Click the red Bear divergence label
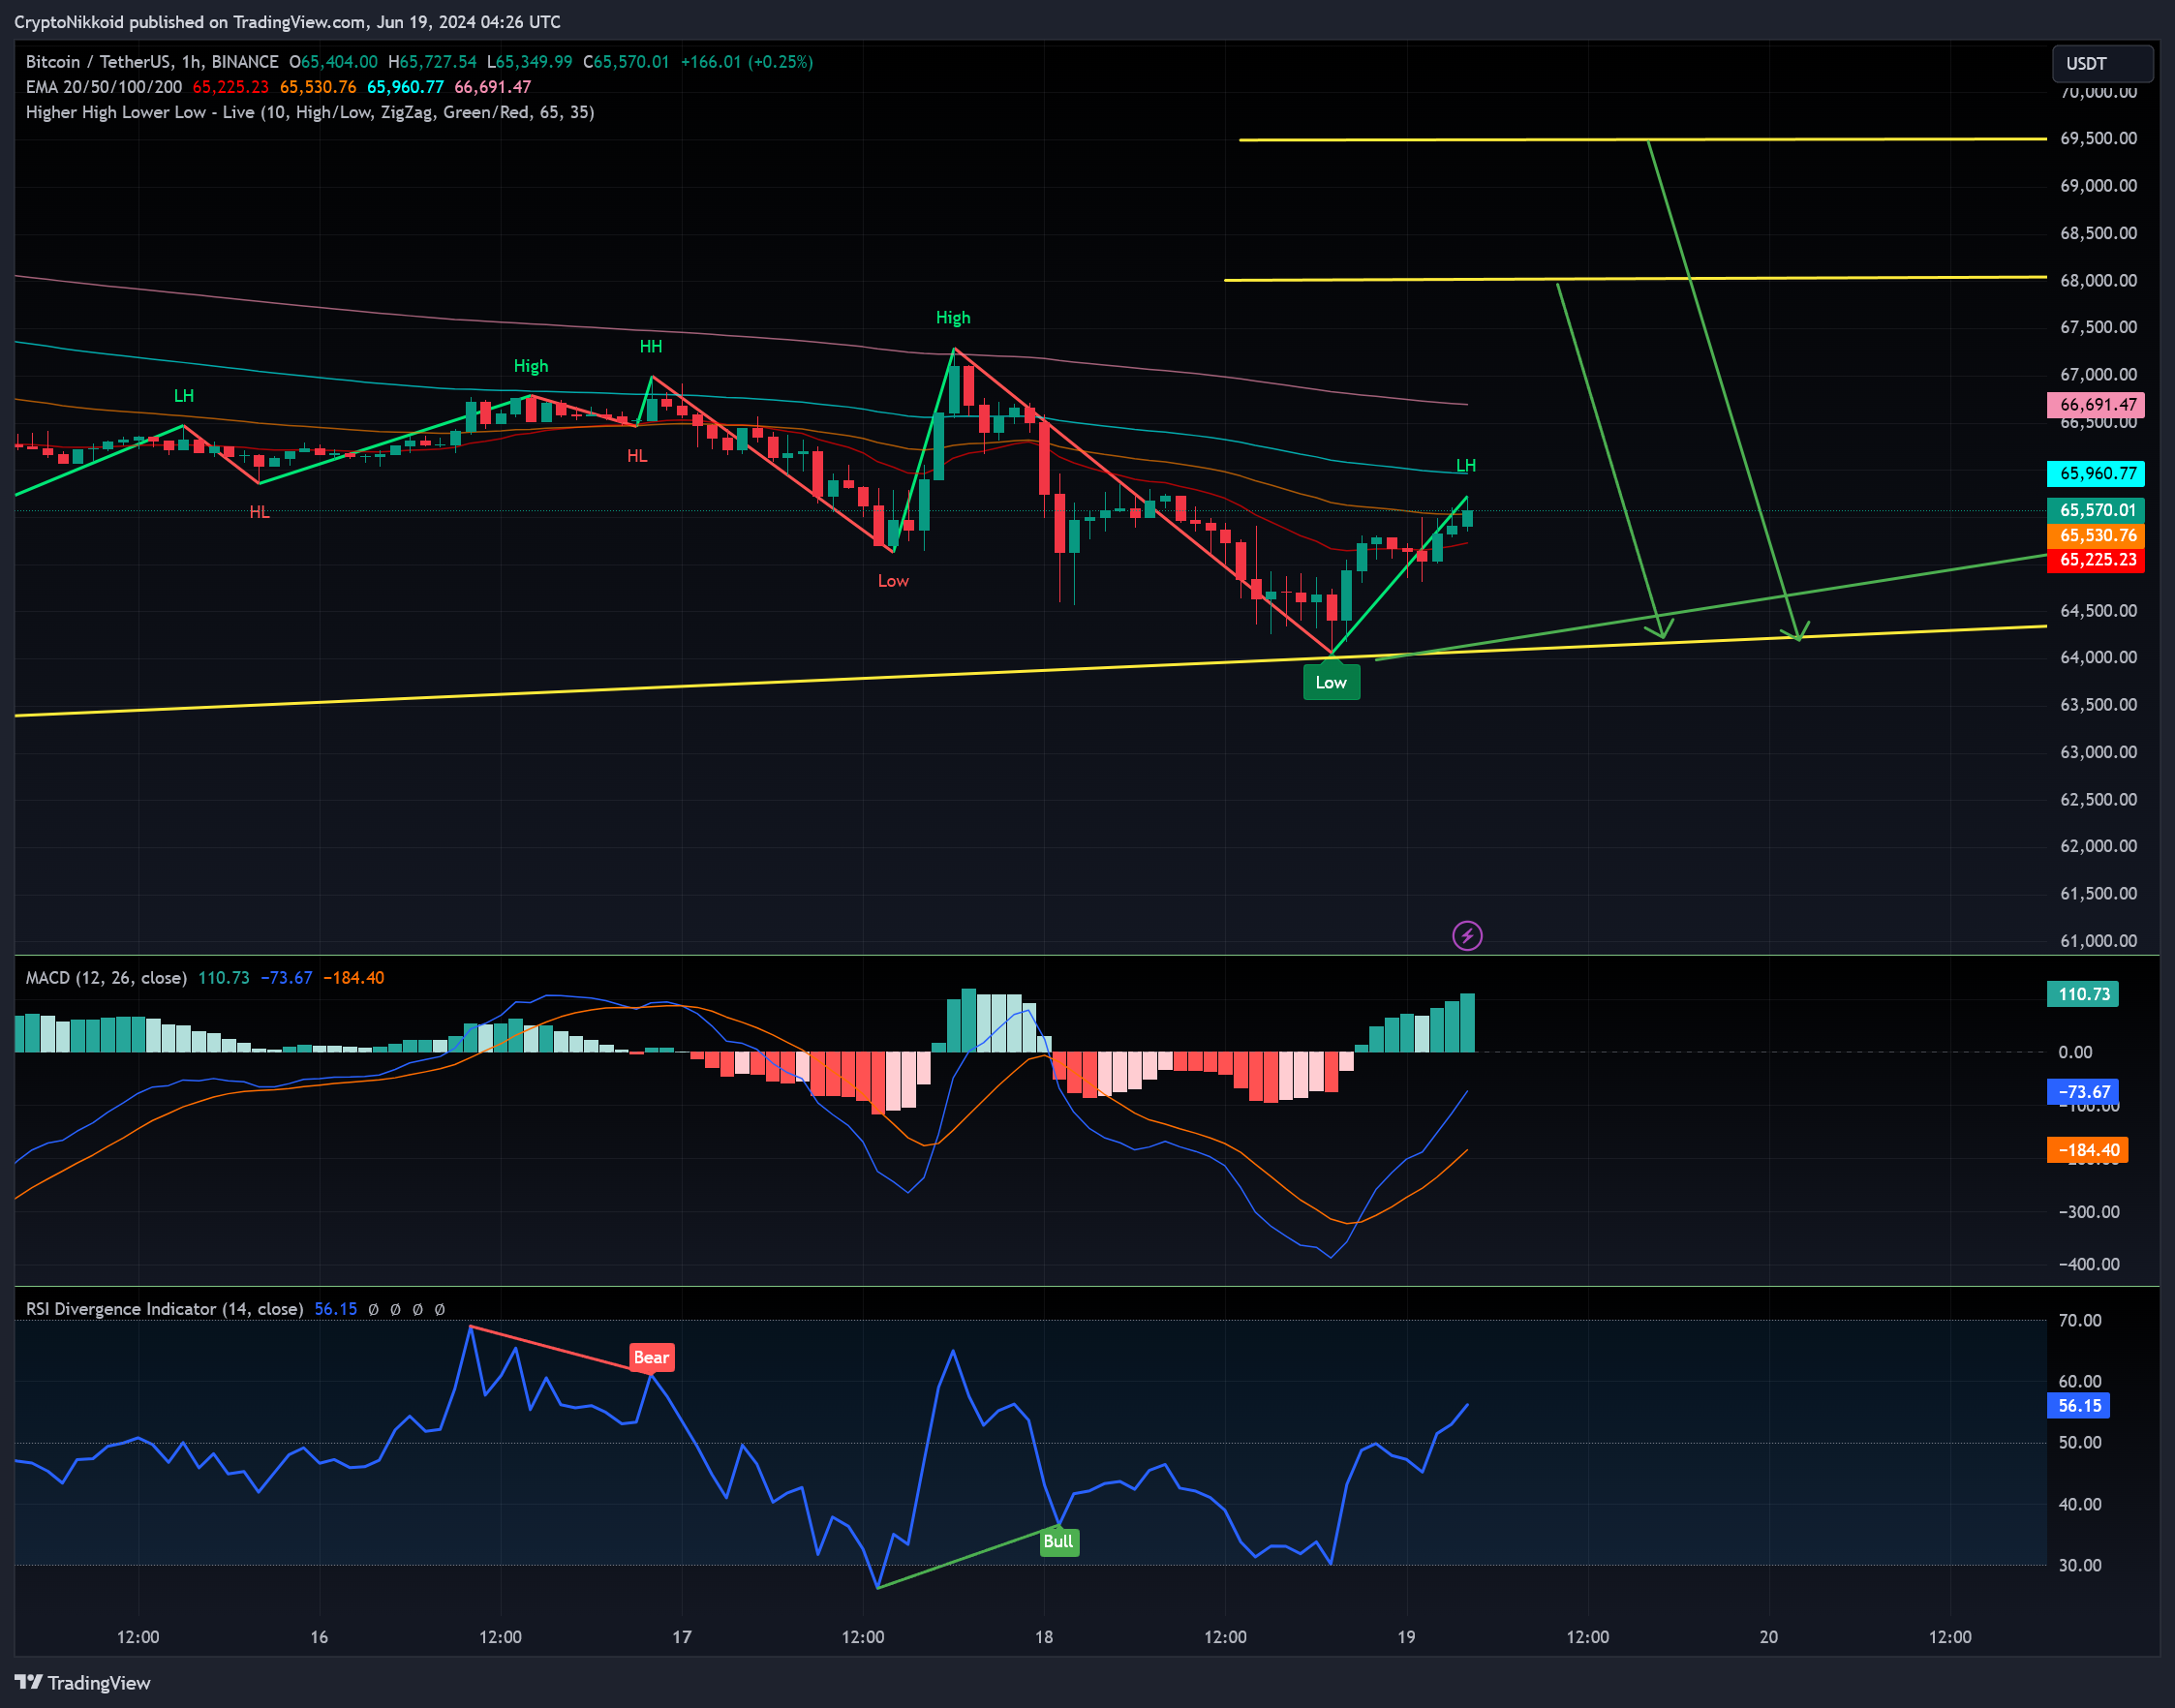2175x1708 pixels. [651, 1357]
